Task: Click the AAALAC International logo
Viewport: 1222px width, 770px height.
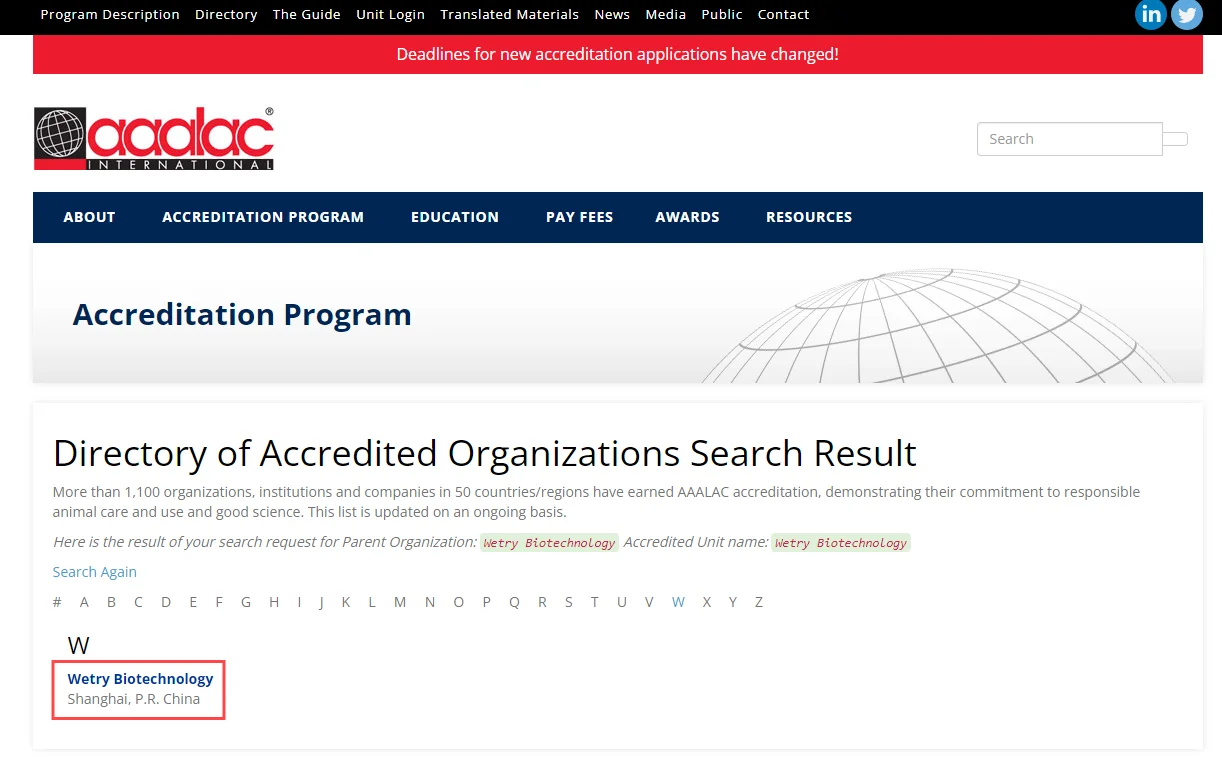Action: tap(154, 139)
